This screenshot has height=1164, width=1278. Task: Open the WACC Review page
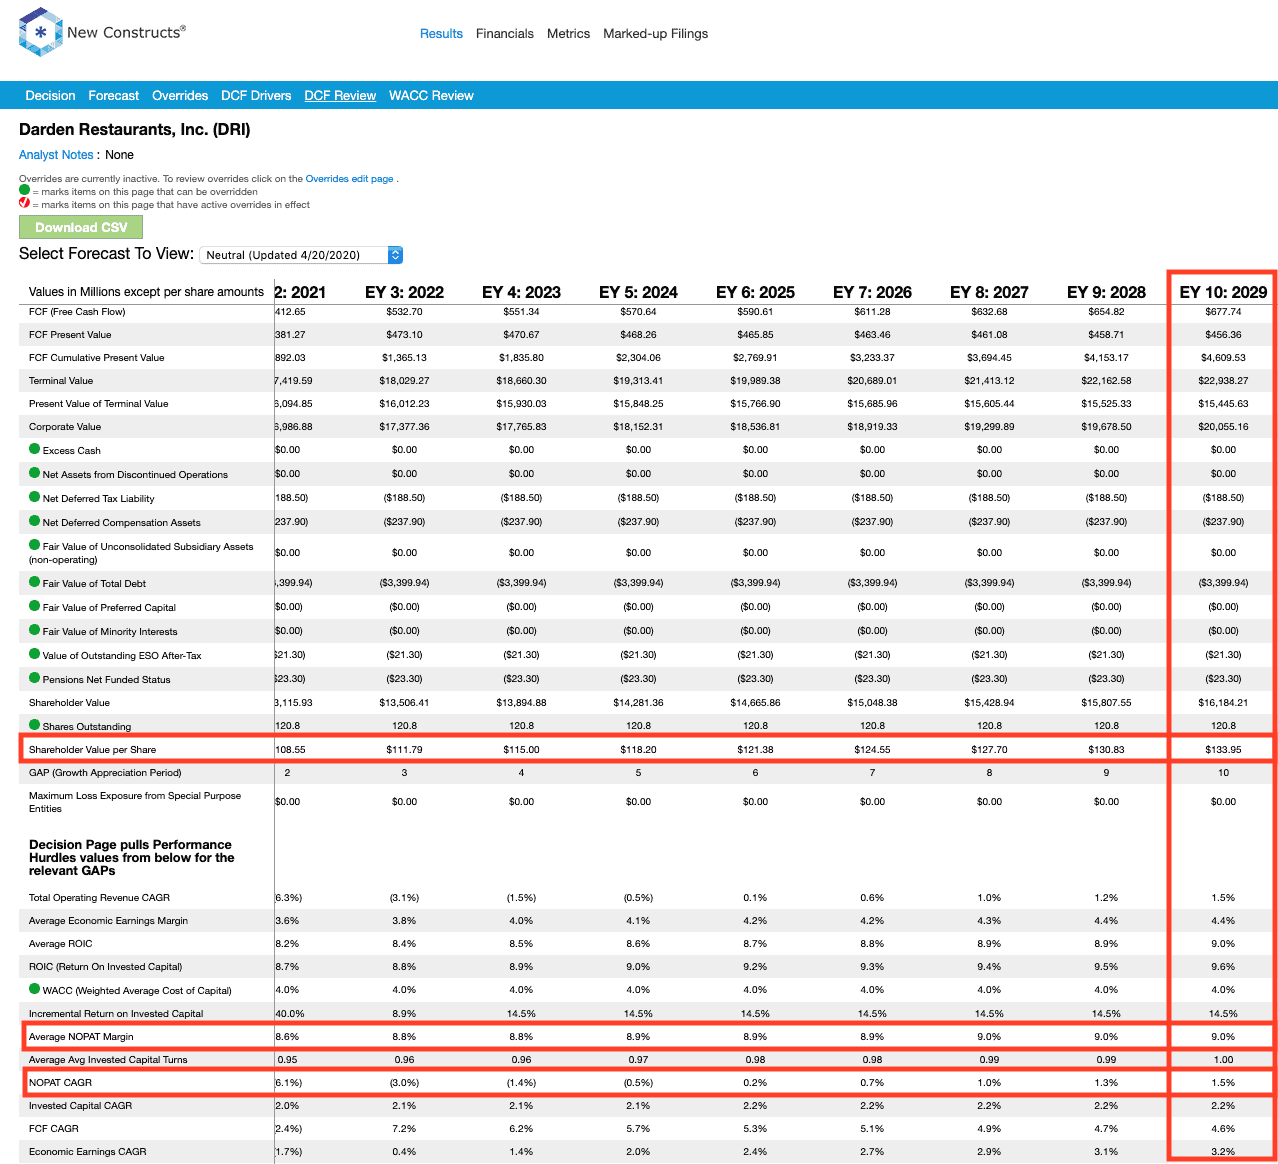pyautogui.click(x=431, y=95)
